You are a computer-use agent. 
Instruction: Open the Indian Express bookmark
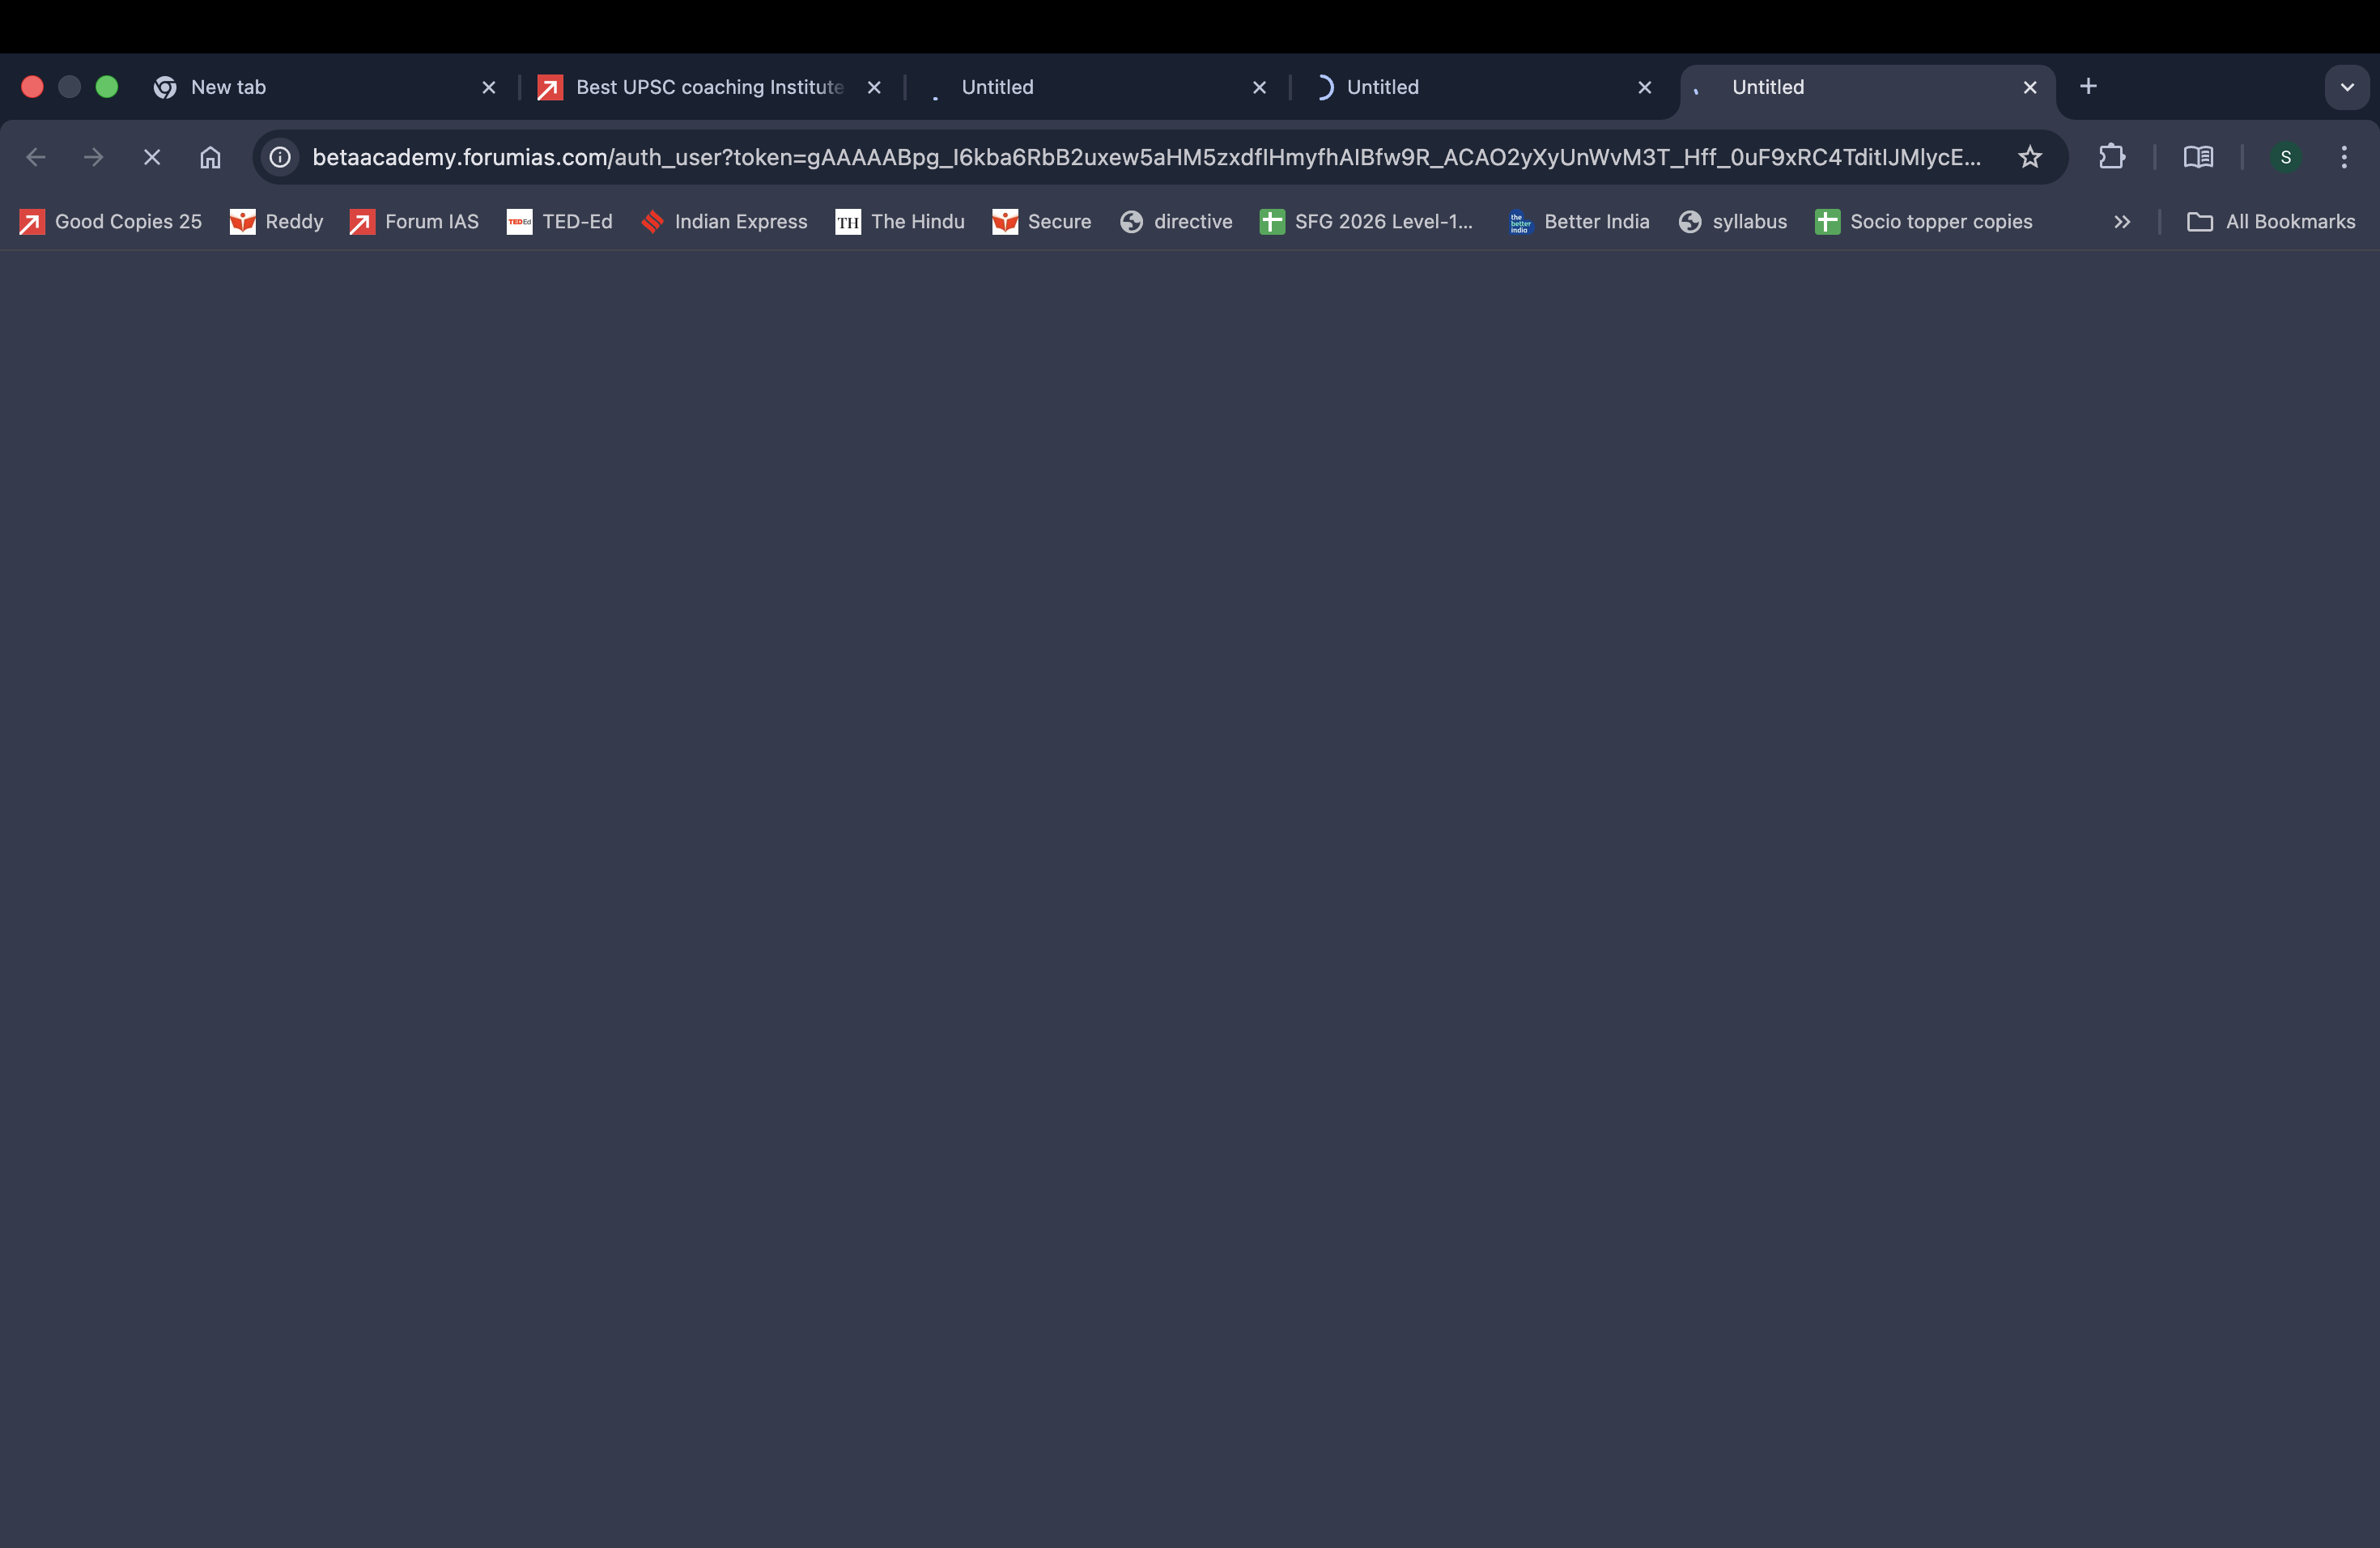[x=724, y=222]
